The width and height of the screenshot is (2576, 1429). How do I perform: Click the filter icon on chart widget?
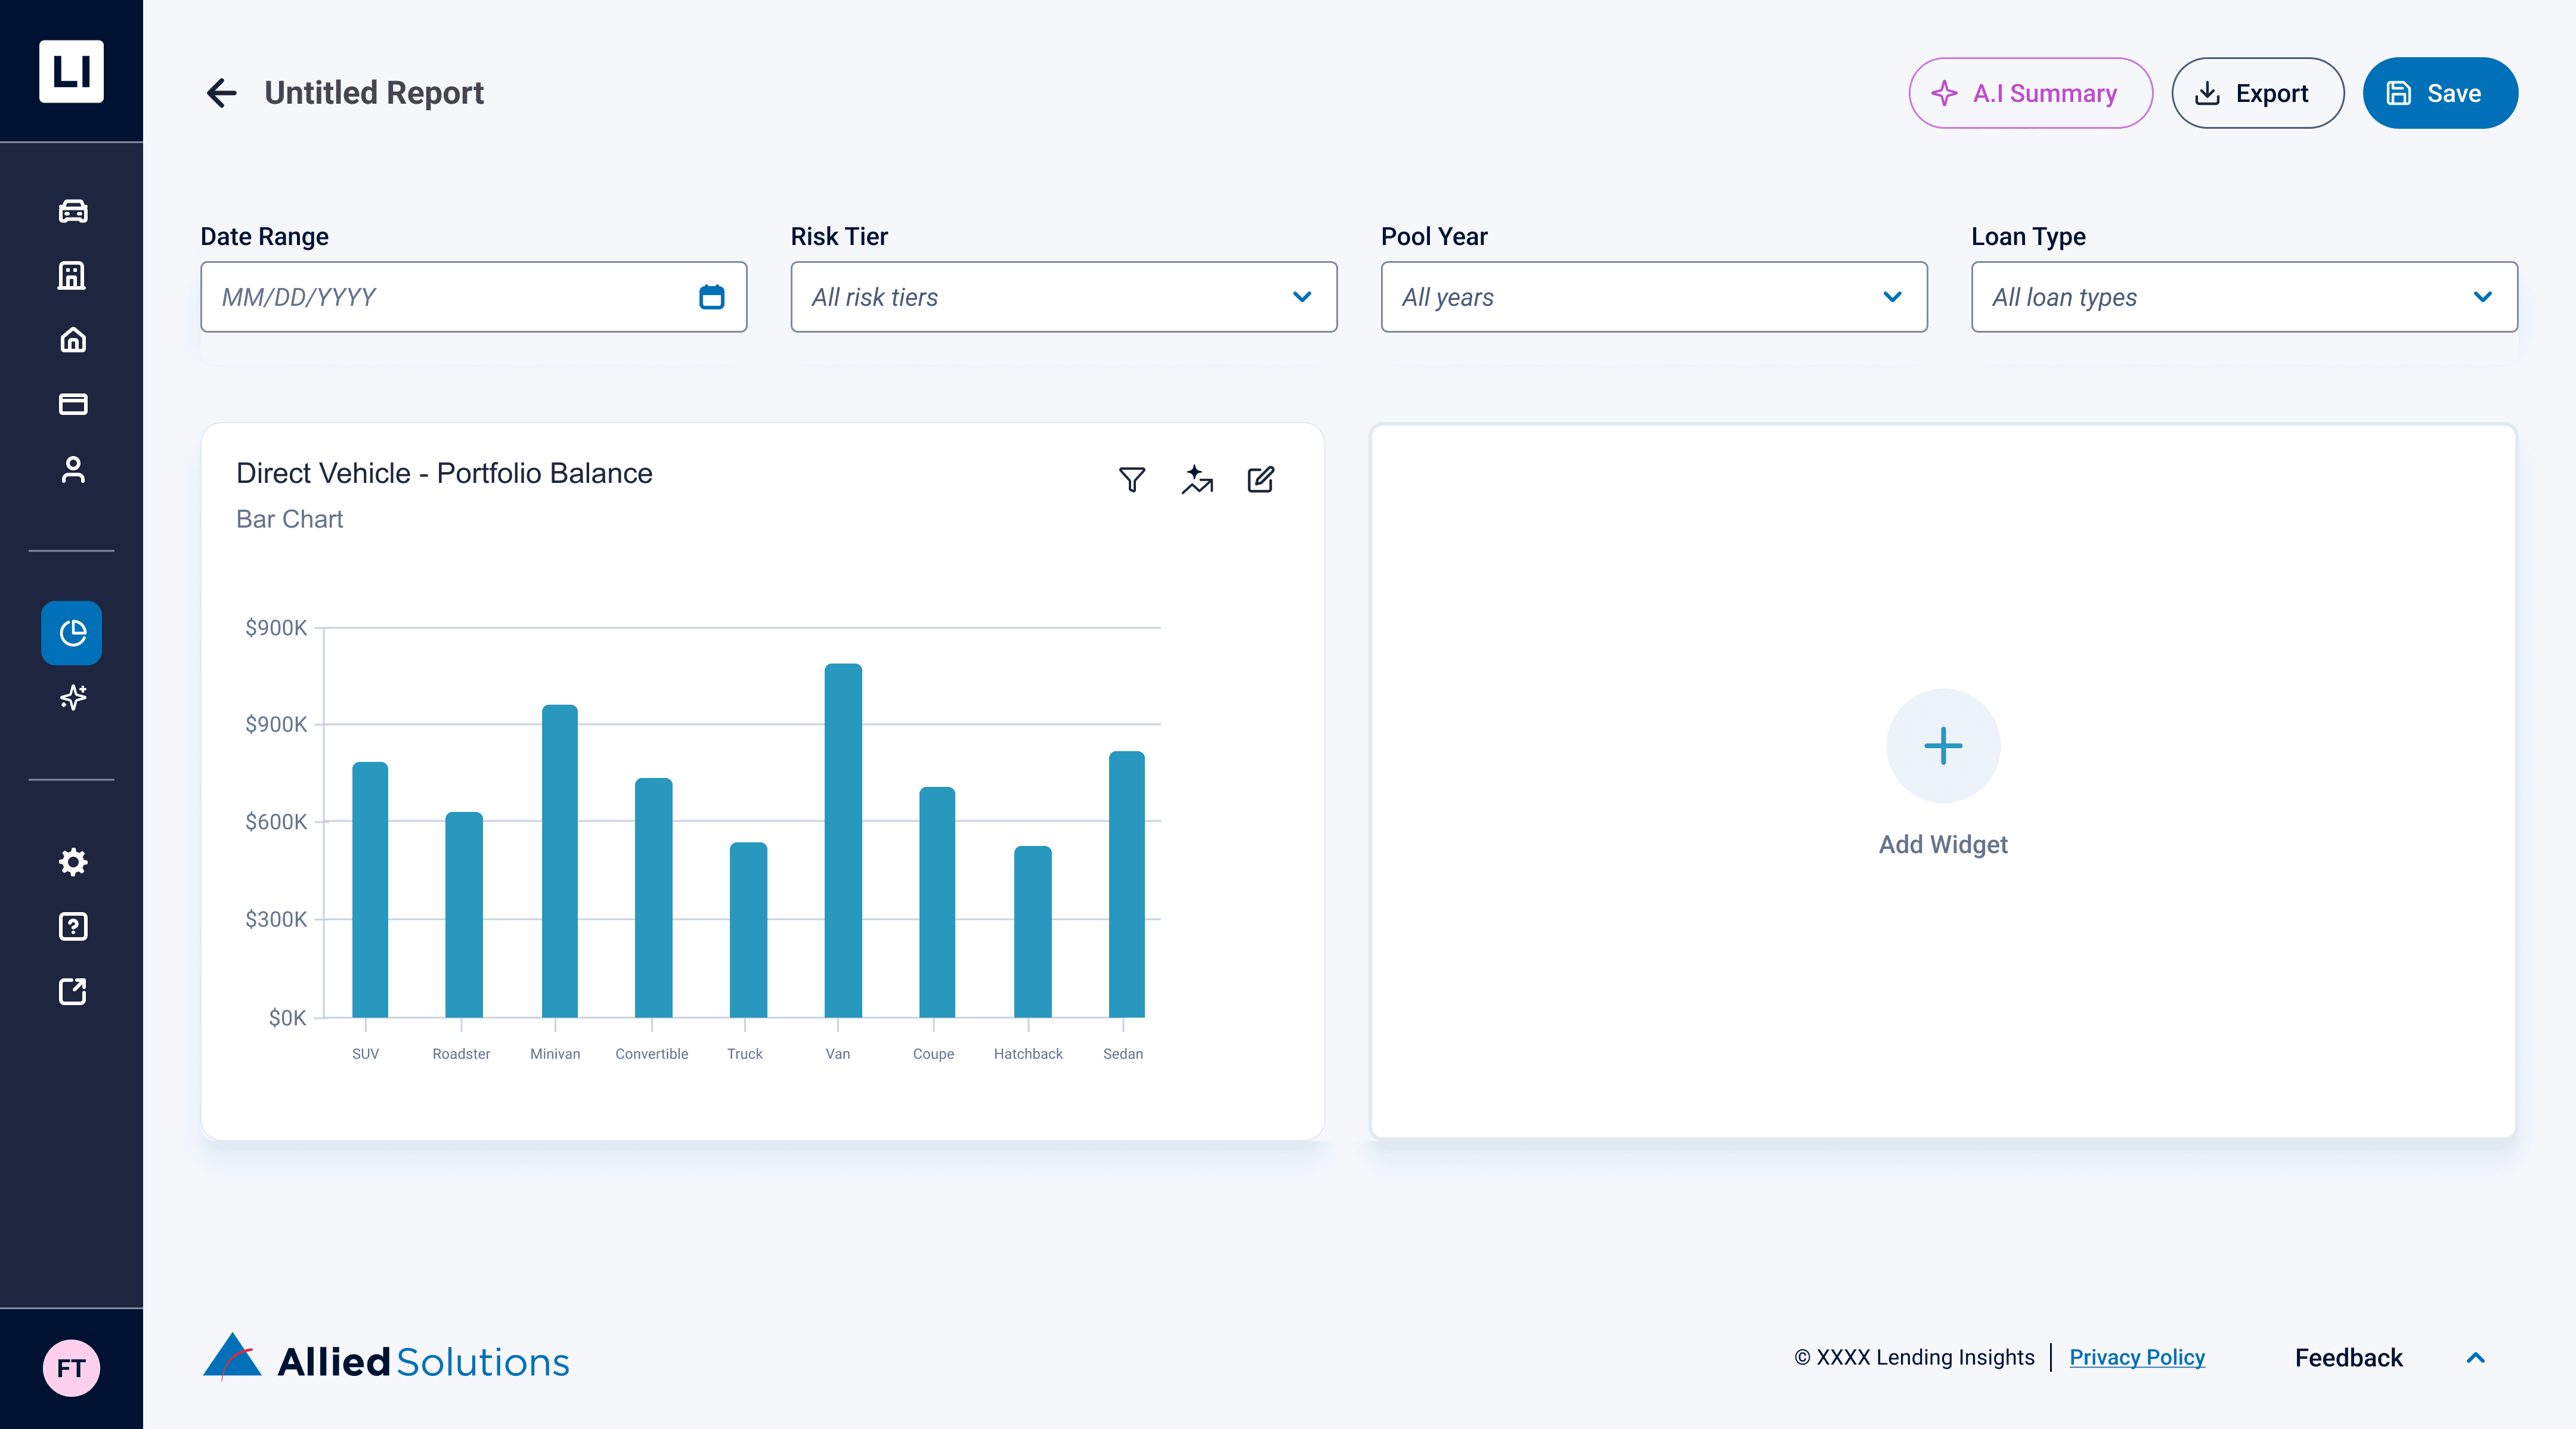click(x=1131, y=480)
